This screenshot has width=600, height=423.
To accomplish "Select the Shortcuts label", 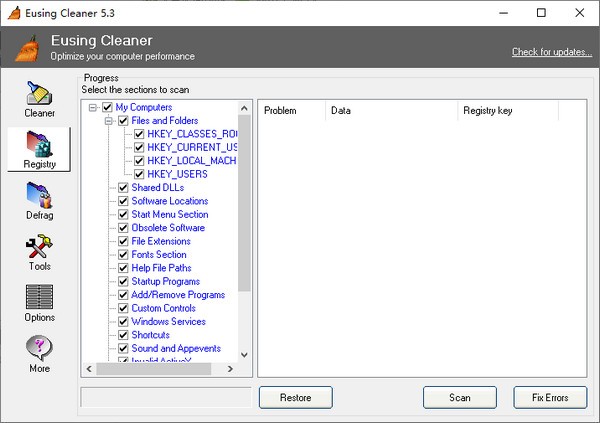I will (151, 335).
